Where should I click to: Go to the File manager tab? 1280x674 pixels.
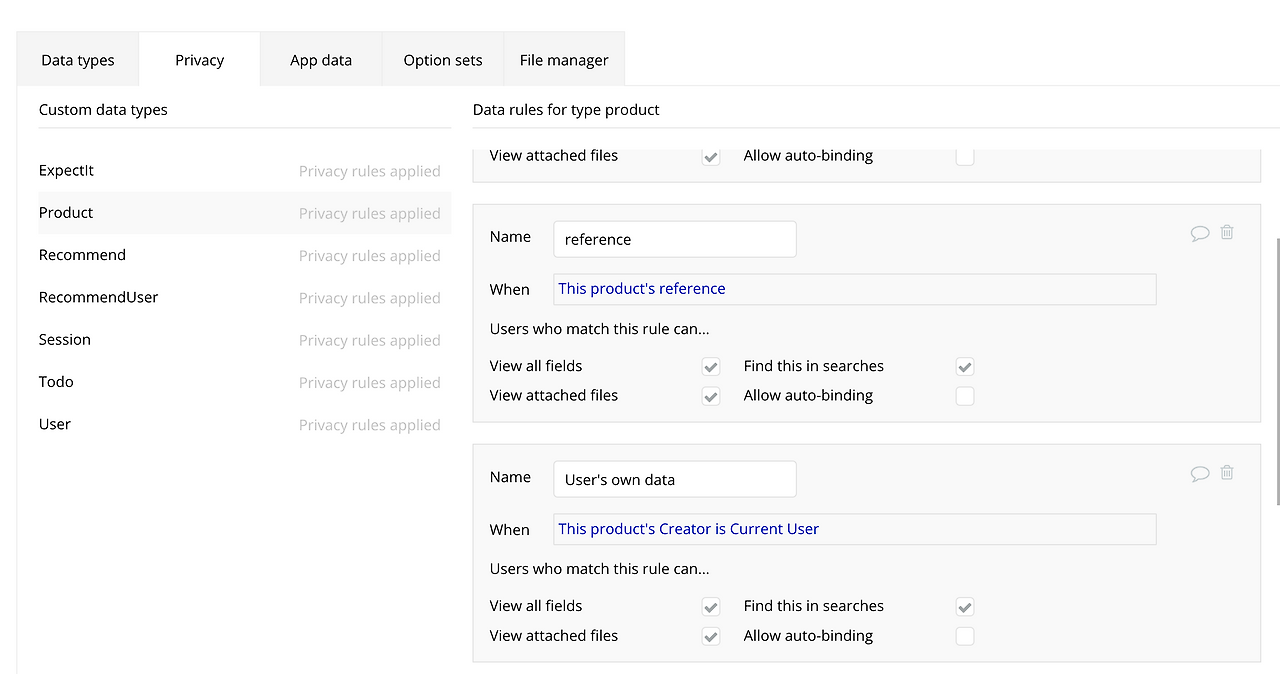(564, 60)
